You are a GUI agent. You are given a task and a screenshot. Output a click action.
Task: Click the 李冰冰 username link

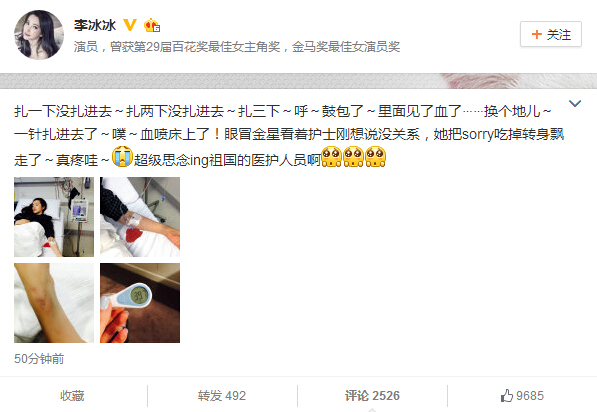pos(95,26)
